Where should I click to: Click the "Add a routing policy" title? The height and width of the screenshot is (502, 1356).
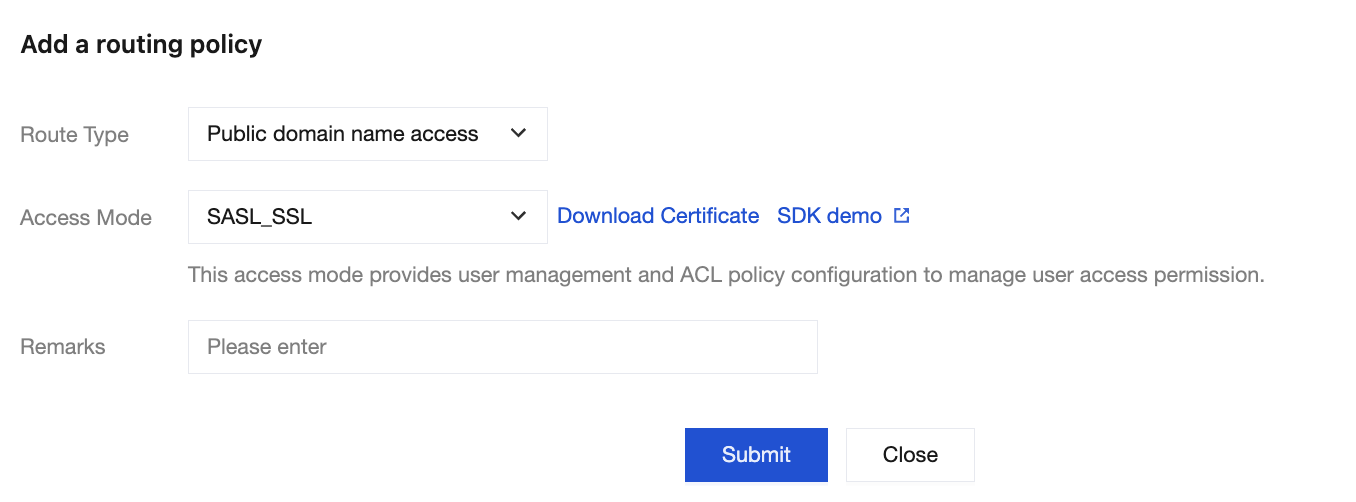click(141, 45)
